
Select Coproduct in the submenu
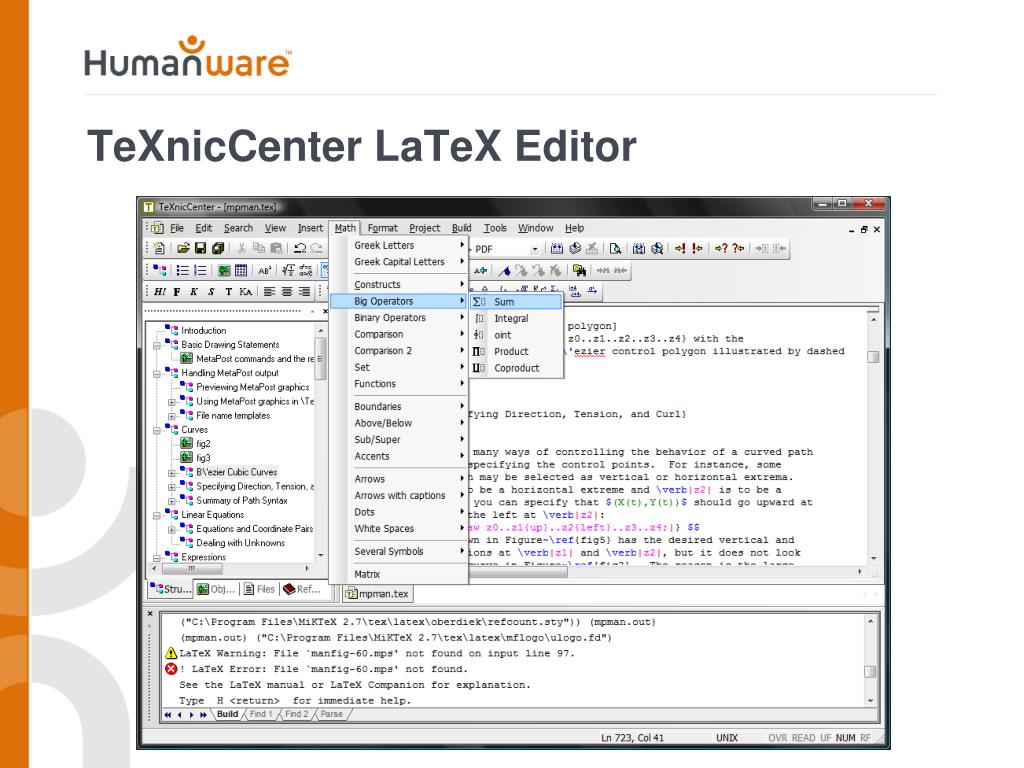pyautogui.click(x=516, y=368)
